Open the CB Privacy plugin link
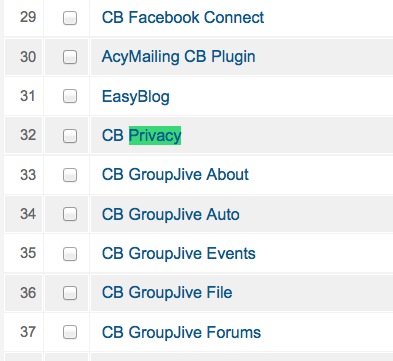Screen dimensions: 393x361 click(141, 136)
